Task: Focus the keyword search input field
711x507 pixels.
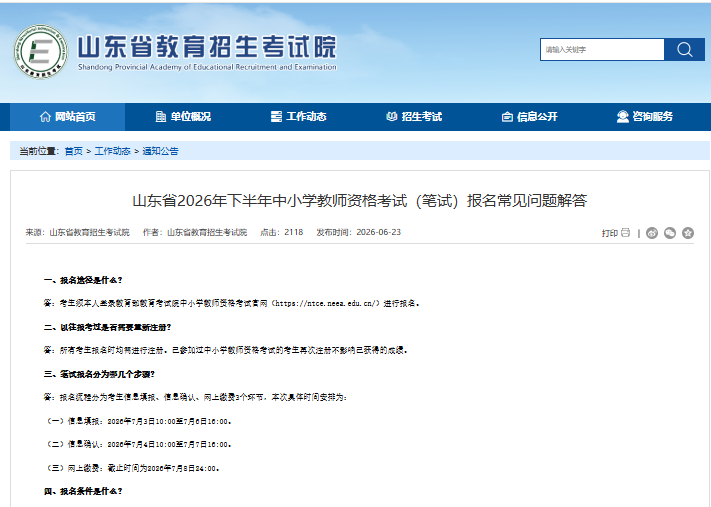Action: point(602,49)
